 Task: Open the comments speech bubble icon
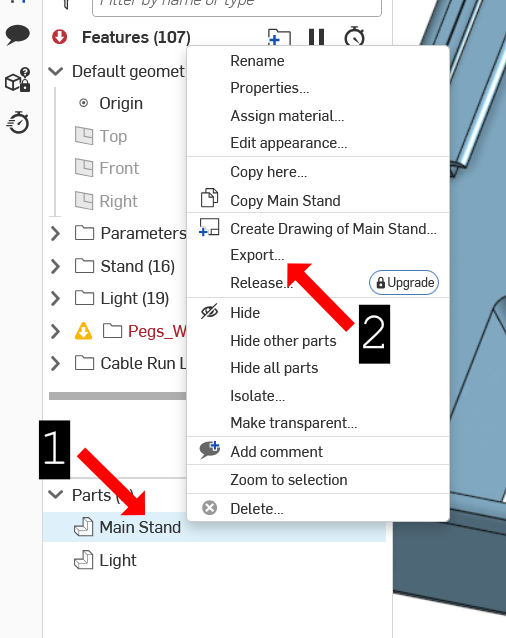tap(17, 35)
